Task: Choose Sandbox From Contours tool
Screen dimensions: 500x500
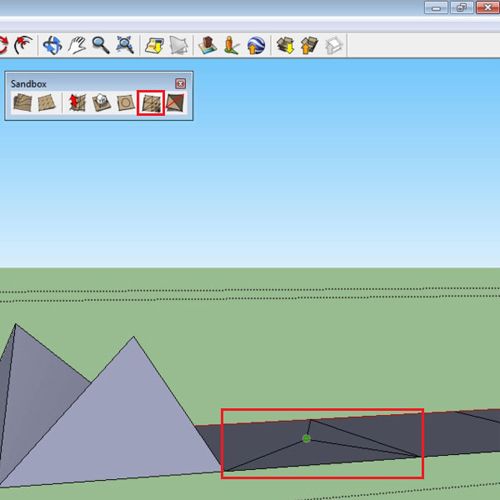Action: click(22, 102)
